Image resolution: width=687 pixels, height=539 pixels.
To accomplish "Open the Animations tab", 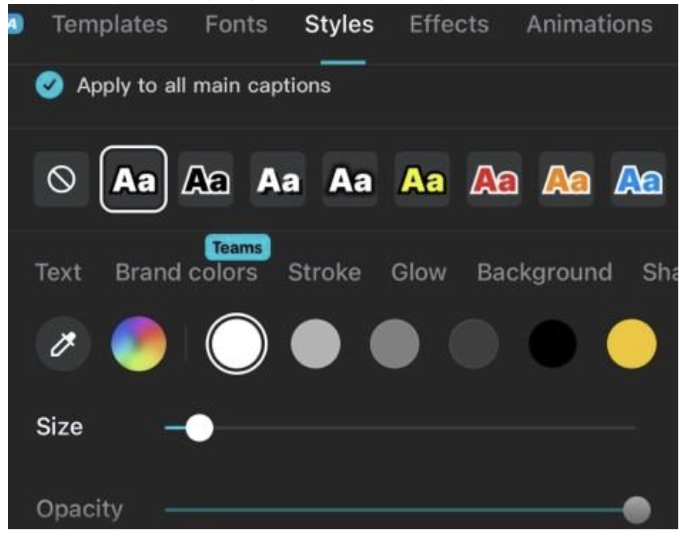I will tap(589, 24).
